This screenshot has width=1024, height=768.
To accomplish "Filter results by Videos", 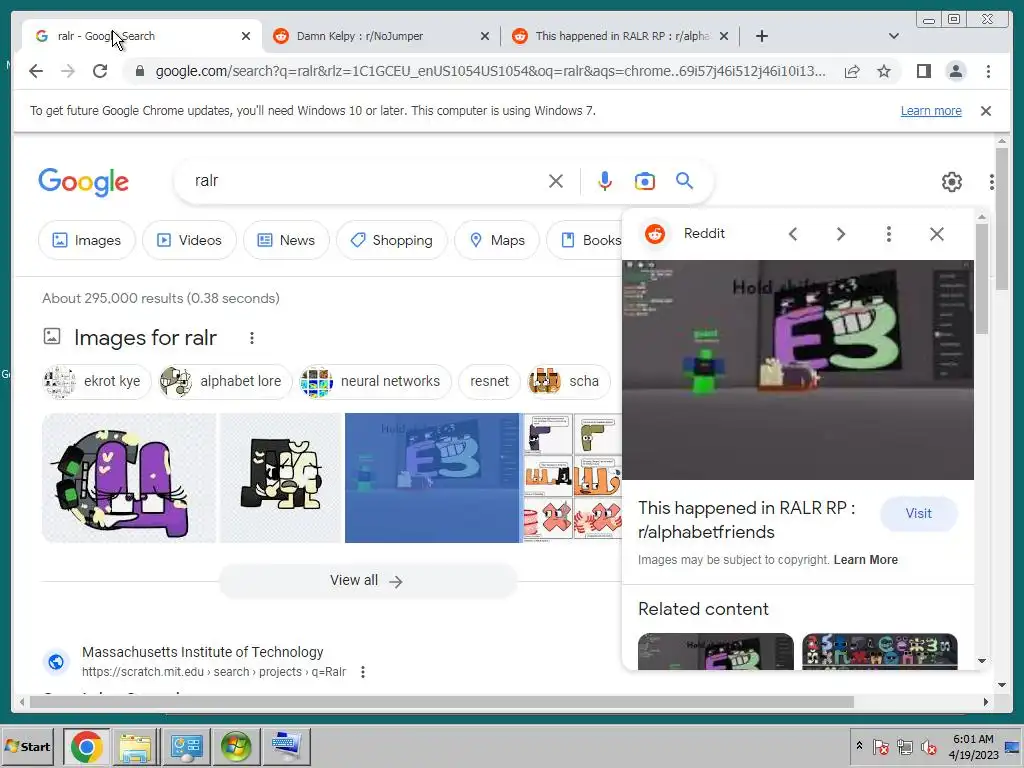I will tap(189, 240).
